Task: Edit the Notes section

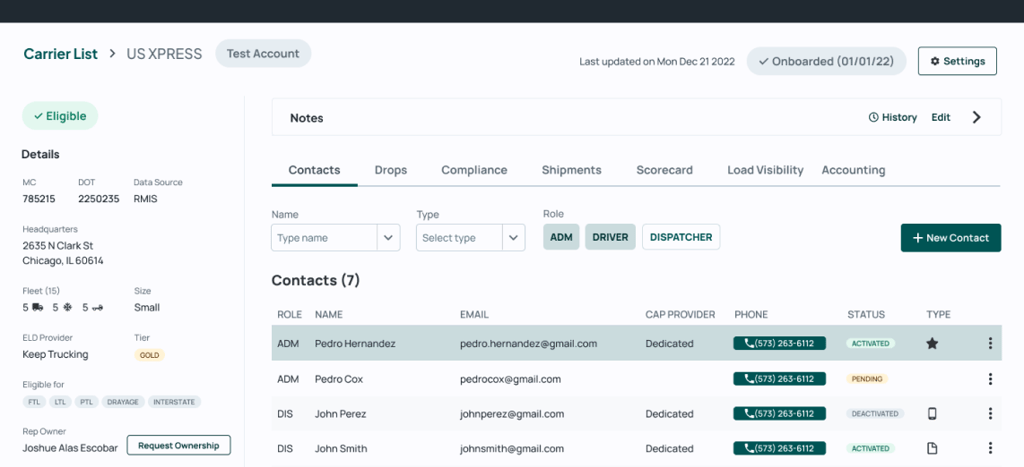Action: tap(940, 118)
